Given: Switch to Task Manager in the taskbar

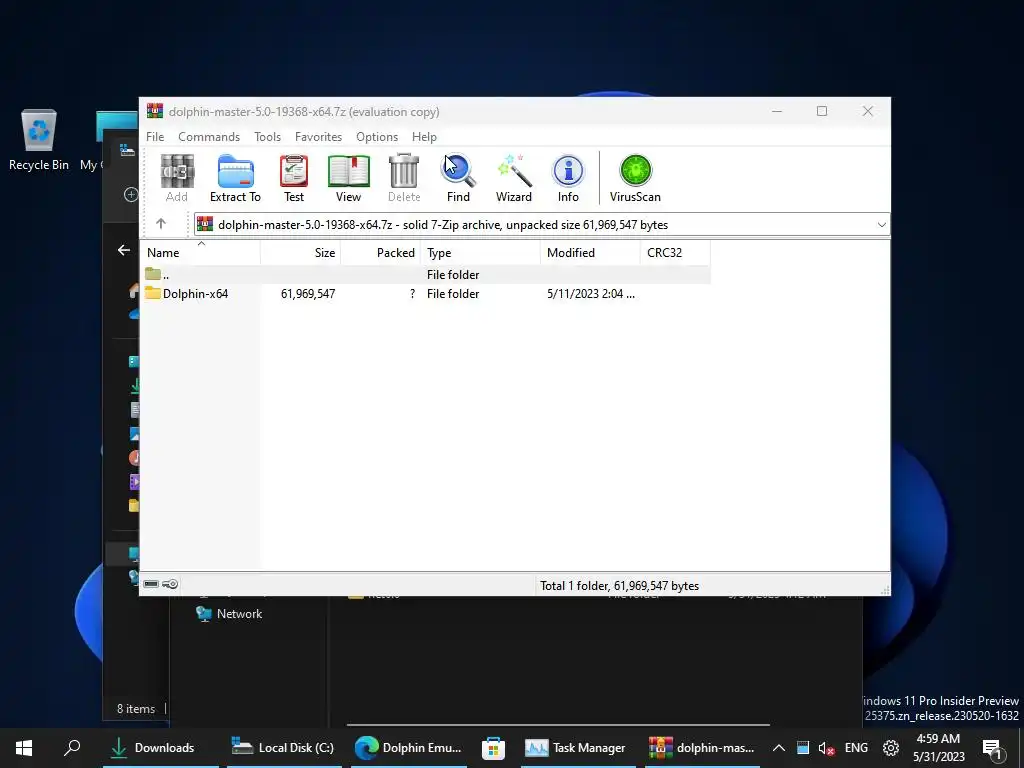Looking at the screenshot, I should 577,747.
